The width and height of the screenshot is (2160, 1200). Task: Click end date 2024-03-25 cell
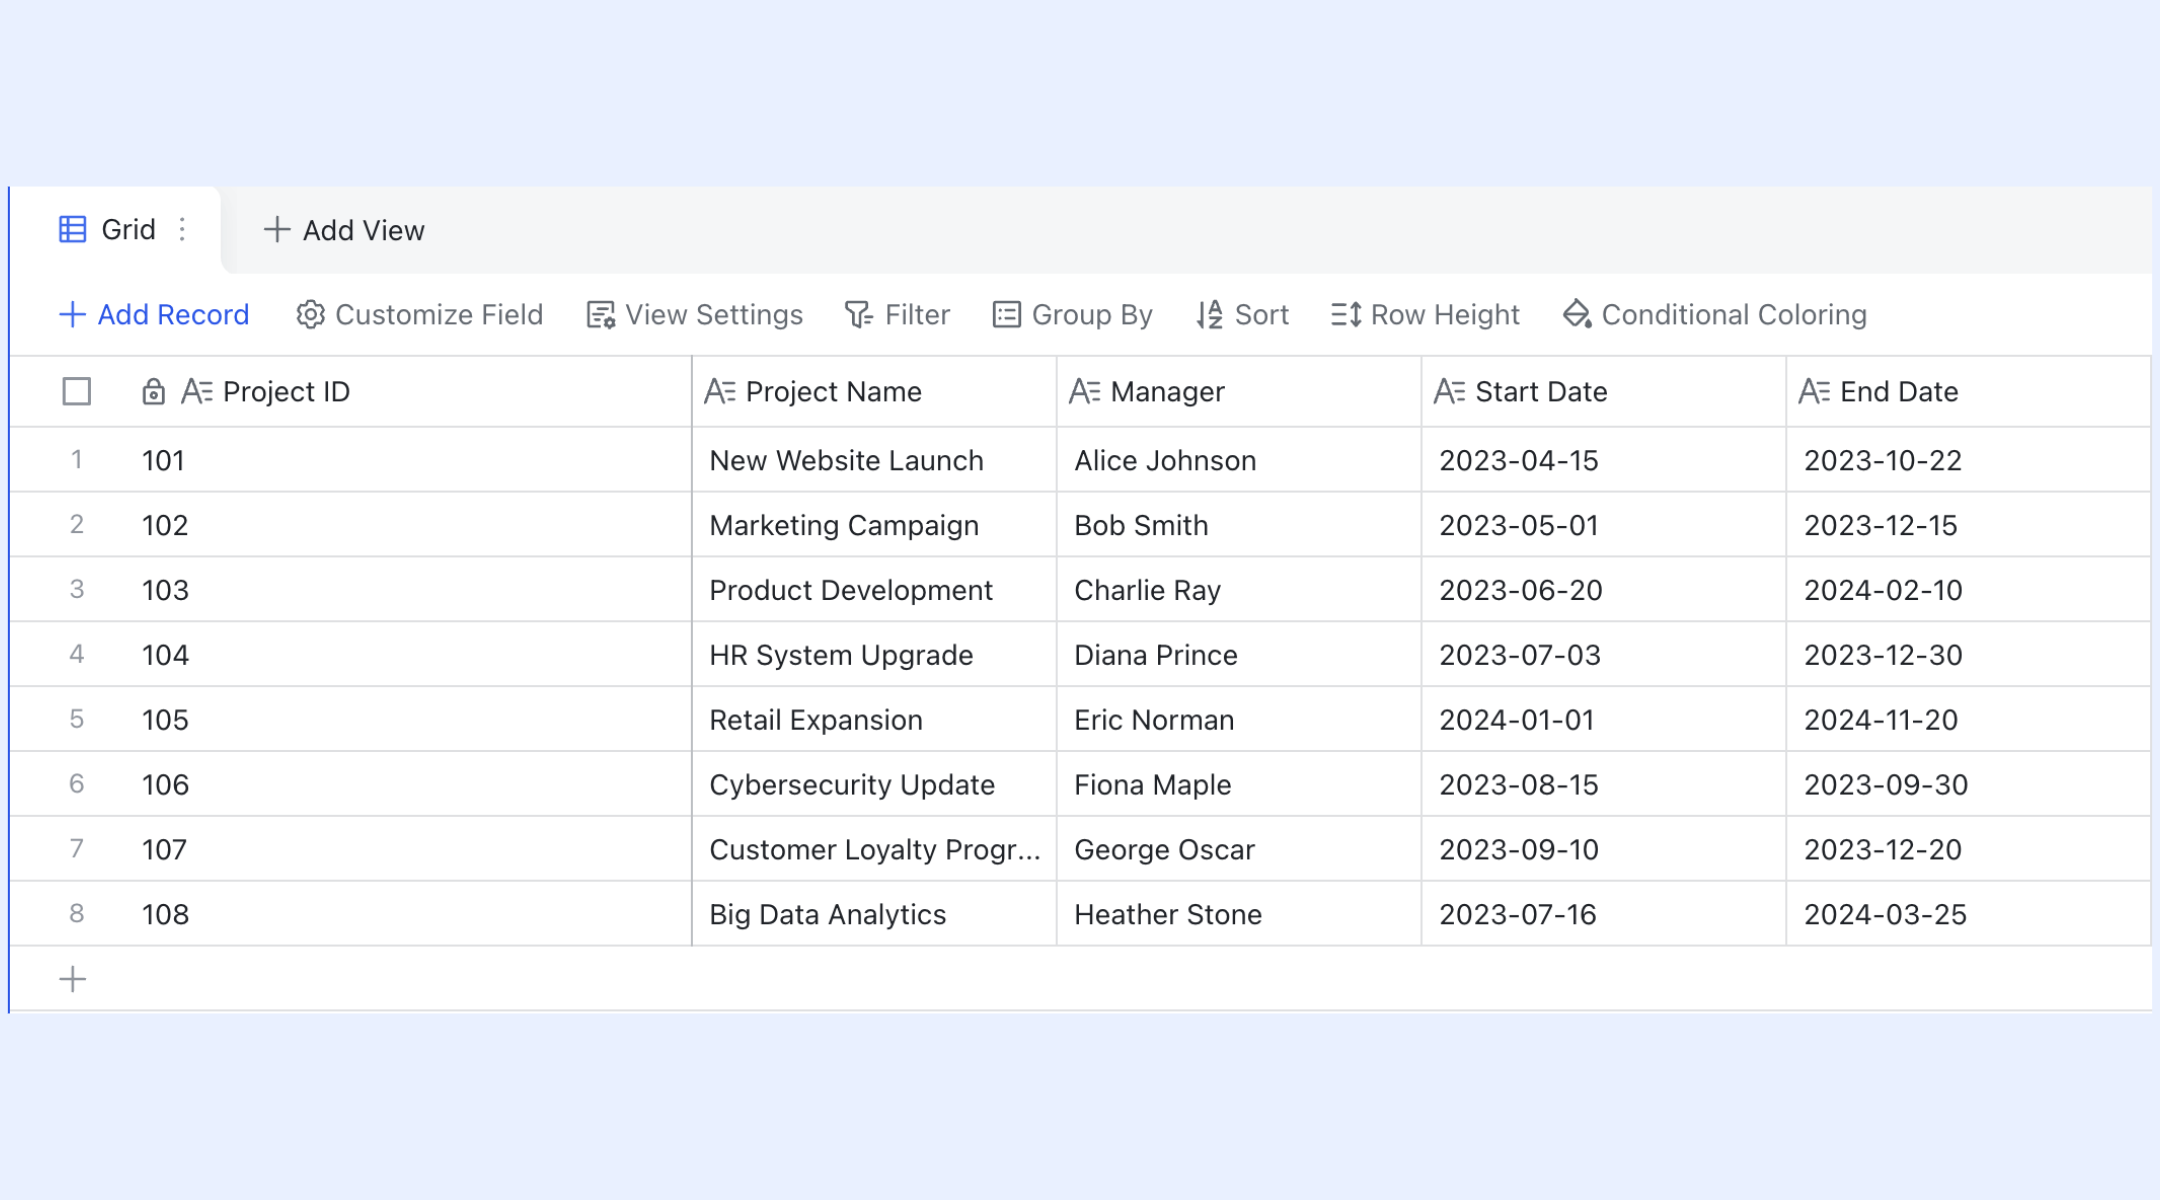(1969, 914)
